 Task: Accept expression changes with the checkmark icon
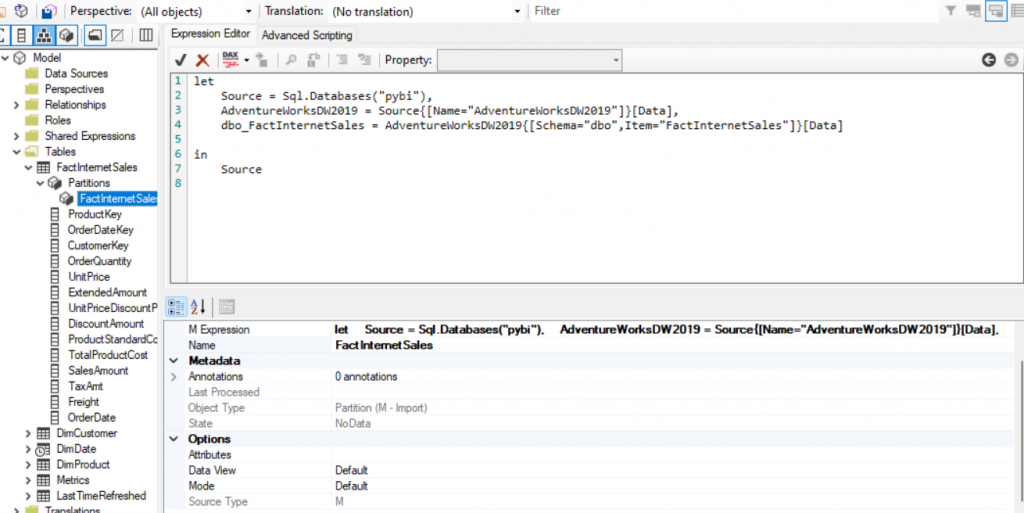181,60
